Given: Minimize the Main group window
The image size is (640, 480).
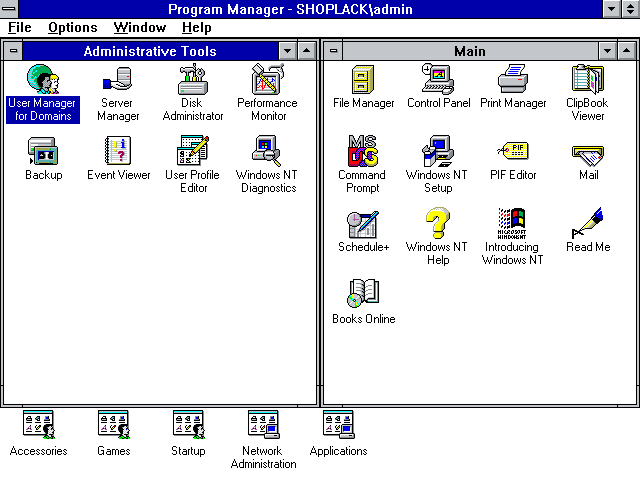Looking at the screenshot, I should click(x=607, y=51).
